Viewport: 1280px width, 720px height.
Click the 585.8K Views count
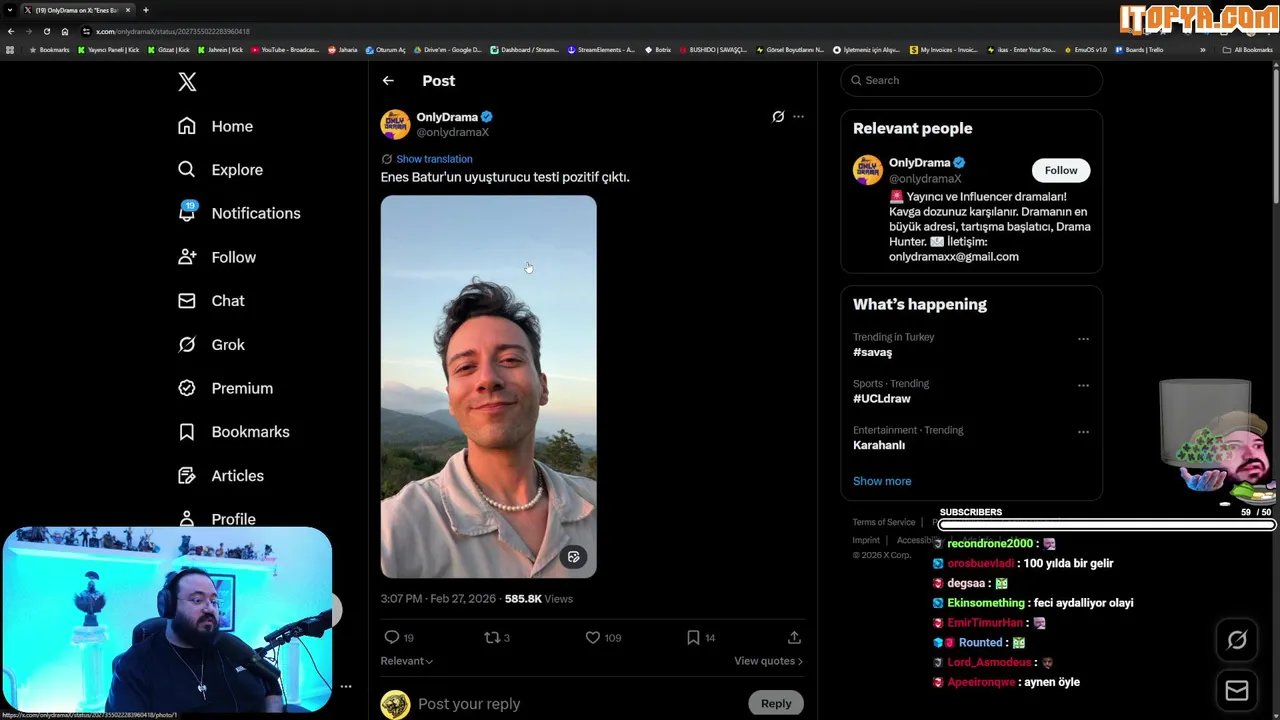[x=538, y=599]
